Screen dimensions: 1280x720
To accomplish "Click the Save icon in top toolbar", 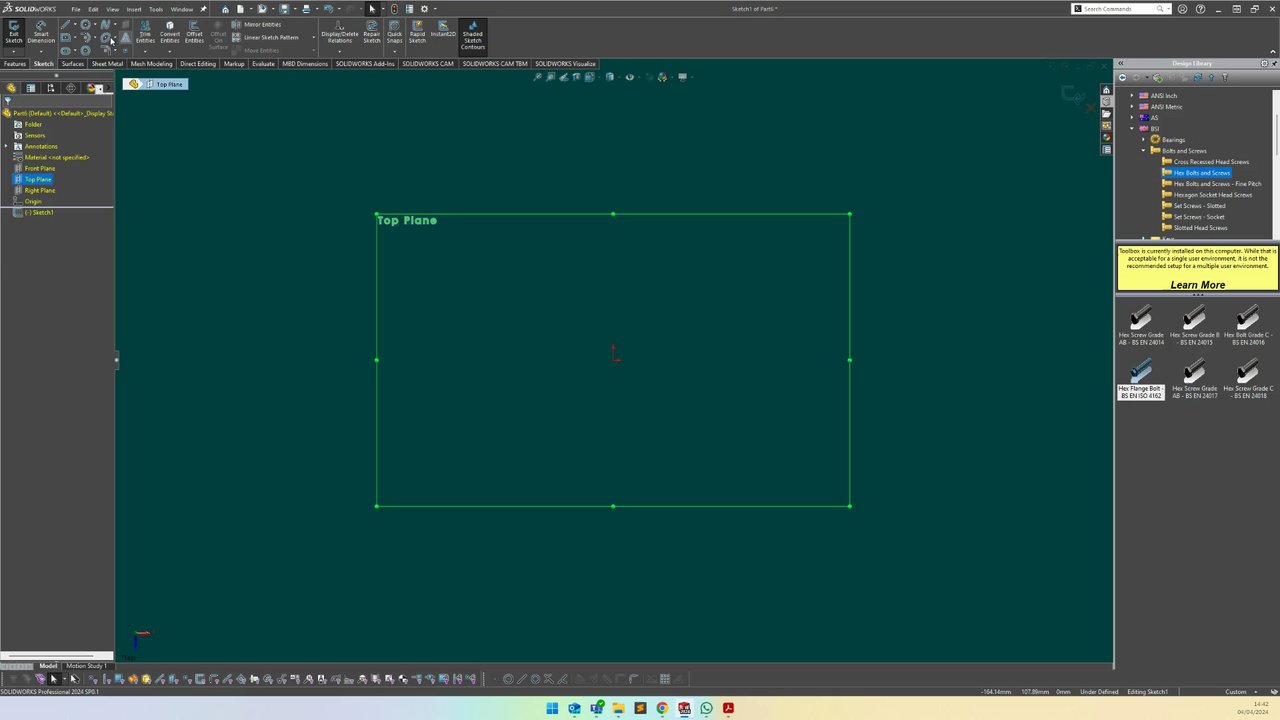I will click(x=284, y=9).
